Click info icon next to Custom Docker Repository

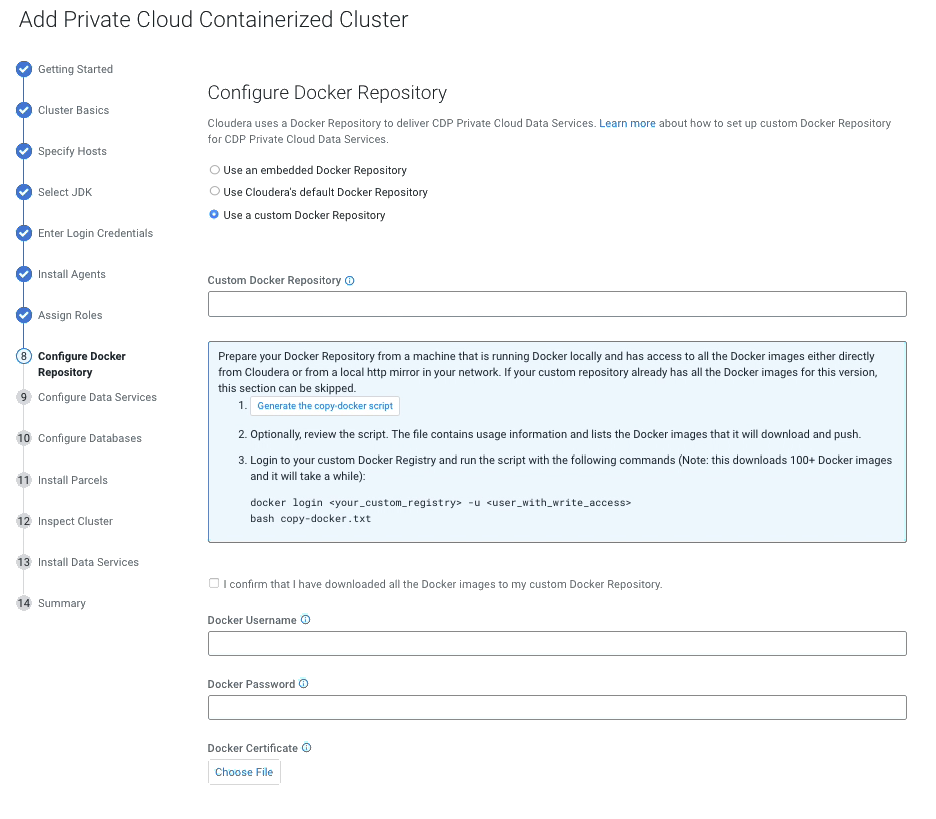click(350, 281)
